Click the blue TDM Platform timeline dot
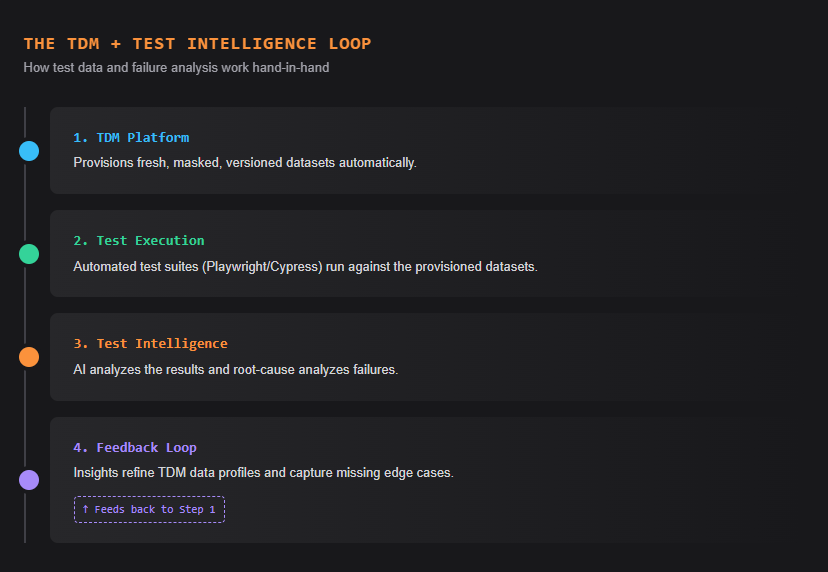This screenshot has height=572, width=828. (29, 151)
